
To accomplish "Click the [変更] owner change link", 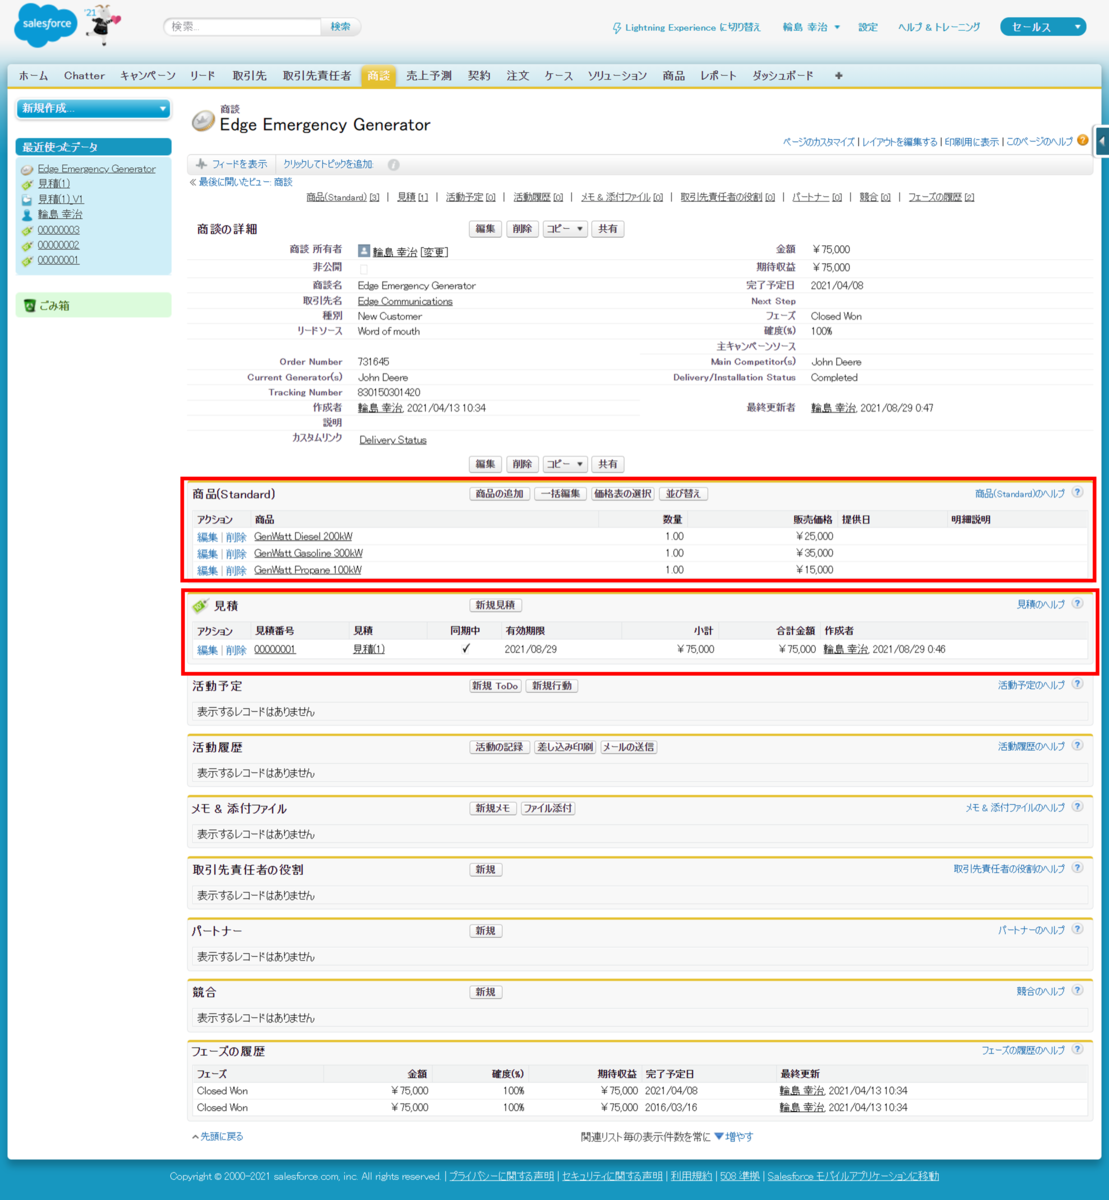I will pyautogui.click(x=434, y=253).
